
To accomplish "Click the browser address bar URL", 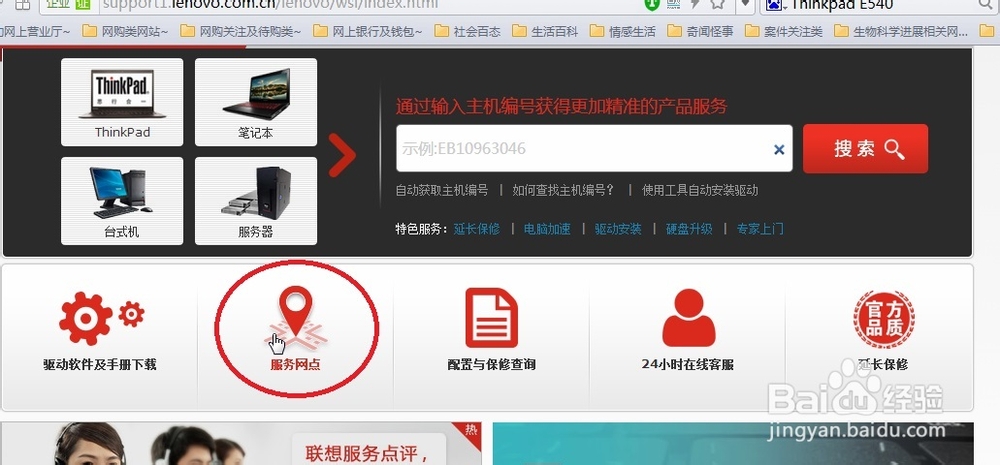I will coord(270,4).
